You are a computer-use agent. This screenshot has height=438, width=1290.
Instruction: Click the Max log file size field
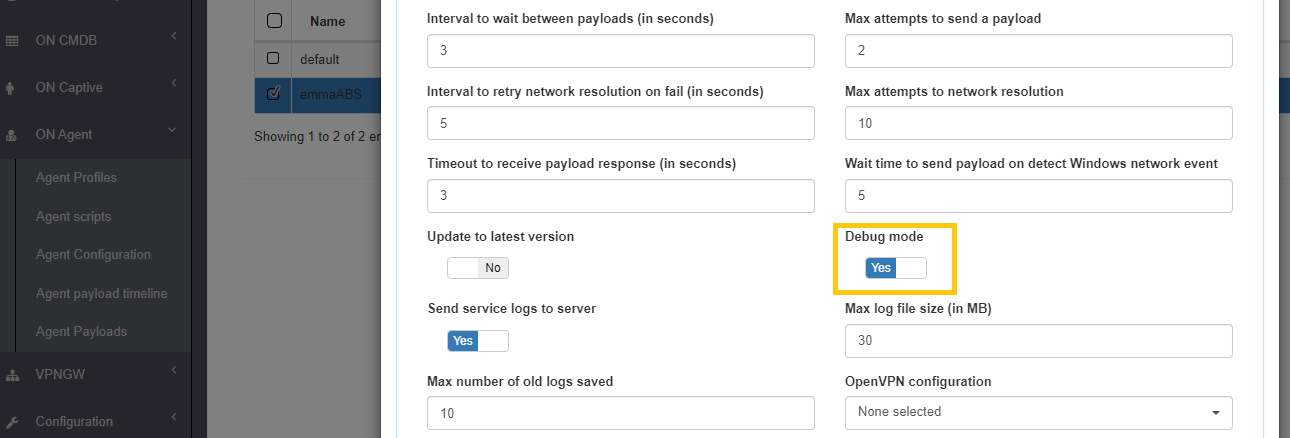[x=1038, y=341]
